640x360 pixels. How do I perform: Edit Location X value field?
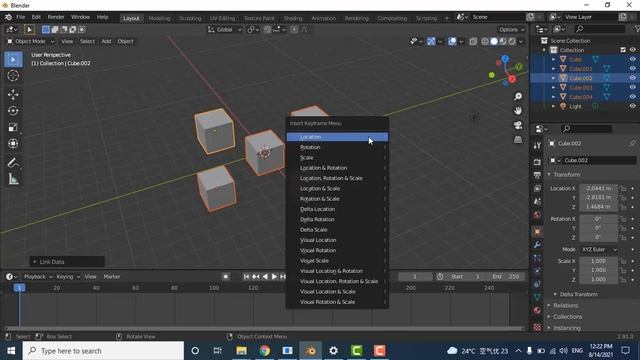598,189
